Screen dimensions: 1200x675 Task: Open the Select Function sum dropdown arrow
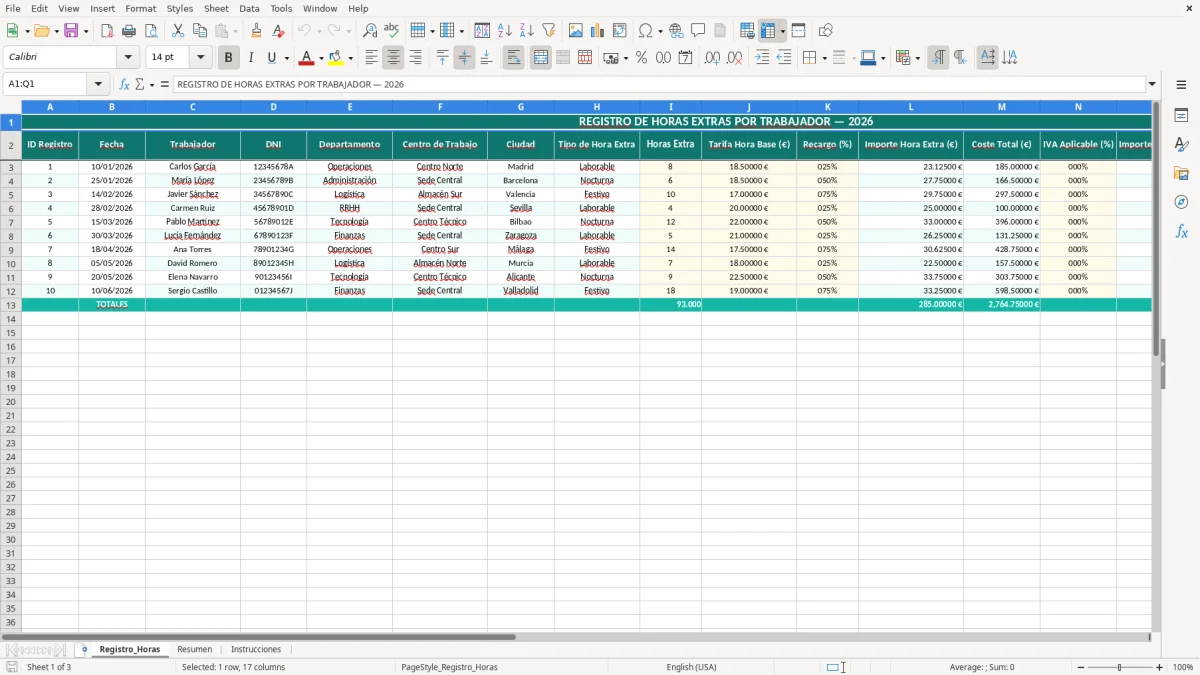click(x=151, y=84)
